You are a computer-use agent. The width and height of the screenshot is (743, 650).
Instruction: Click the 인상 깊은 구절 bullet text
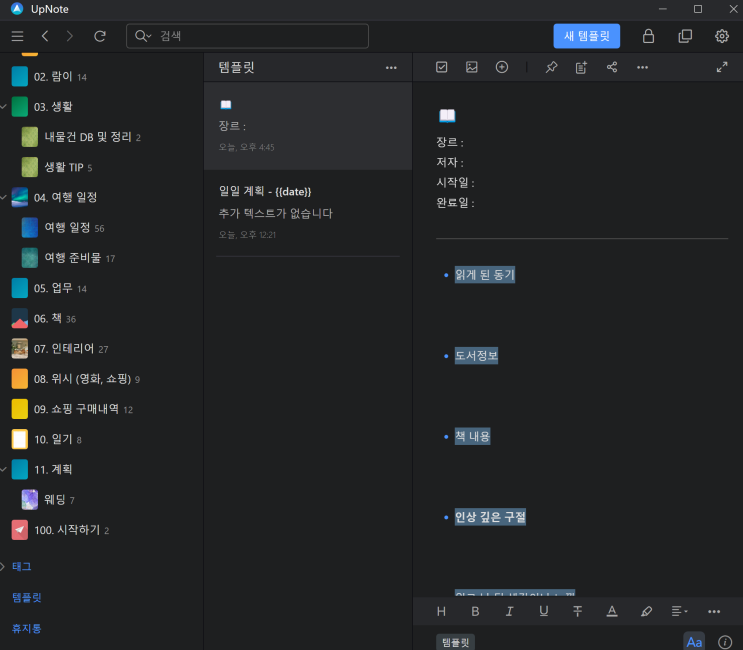pos(490,517)
